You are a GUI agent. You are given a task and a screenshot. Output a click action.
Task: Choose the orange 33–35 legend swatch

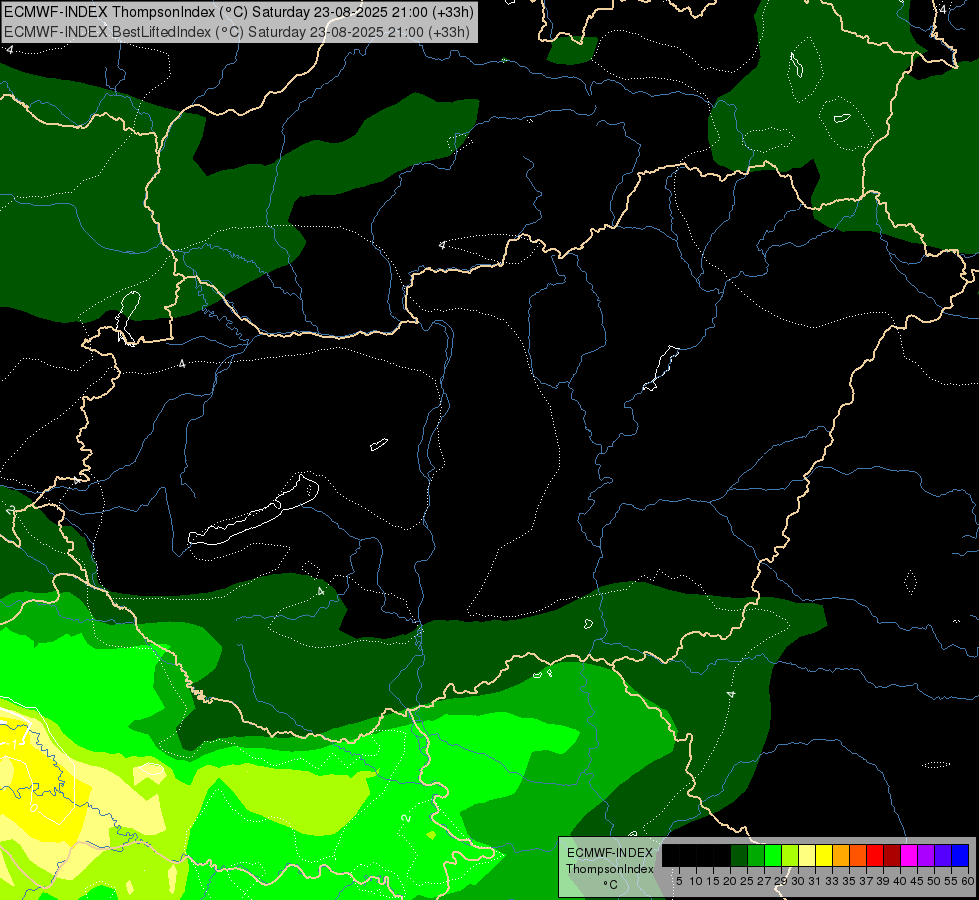(841, 855)
